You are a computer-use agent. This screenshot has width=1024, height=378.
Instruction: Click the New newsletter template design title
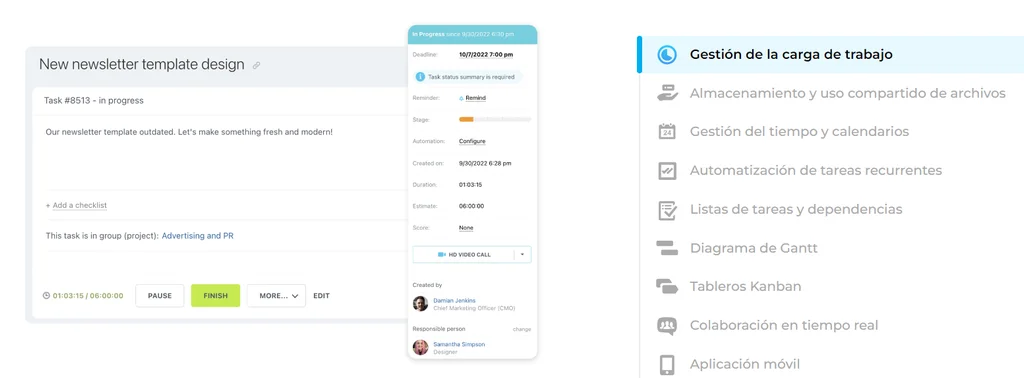[142, 65]
